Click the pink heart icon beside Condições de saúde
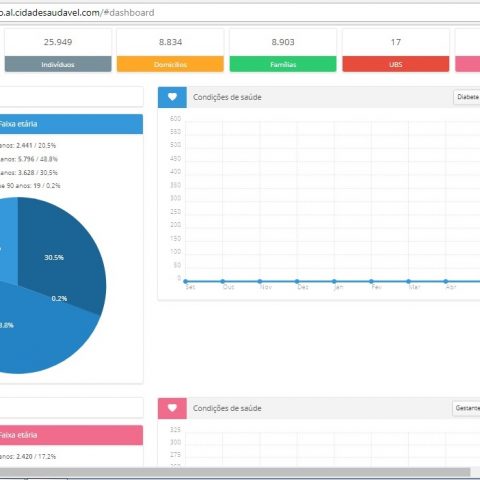 172,408
